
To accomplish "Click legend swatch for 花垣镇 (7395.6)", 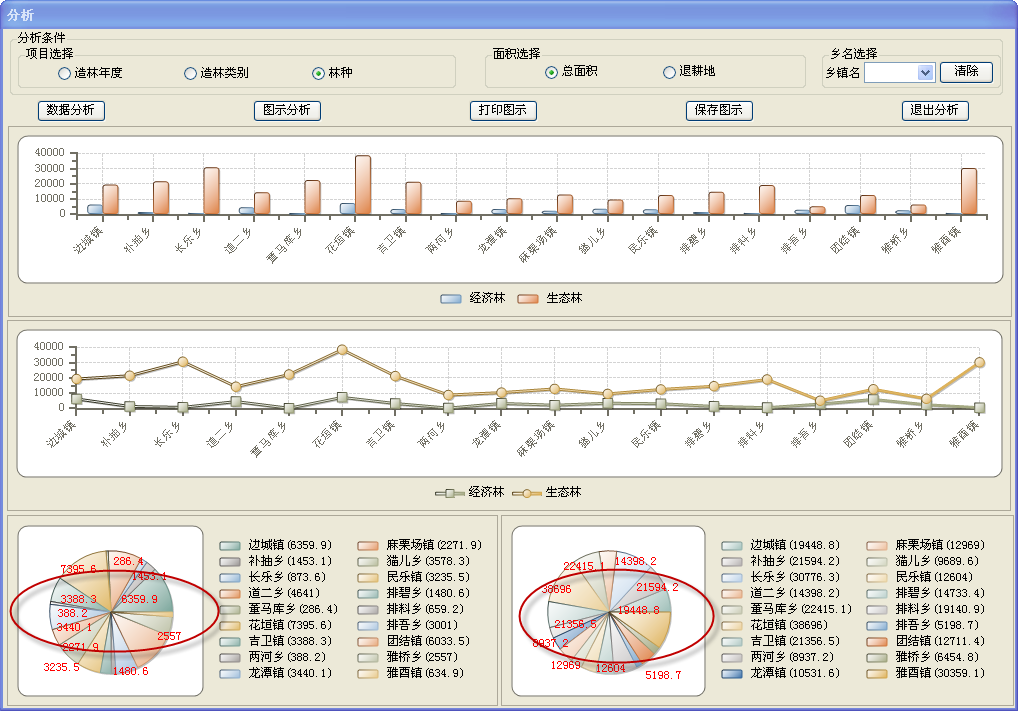I will point(230,626).
